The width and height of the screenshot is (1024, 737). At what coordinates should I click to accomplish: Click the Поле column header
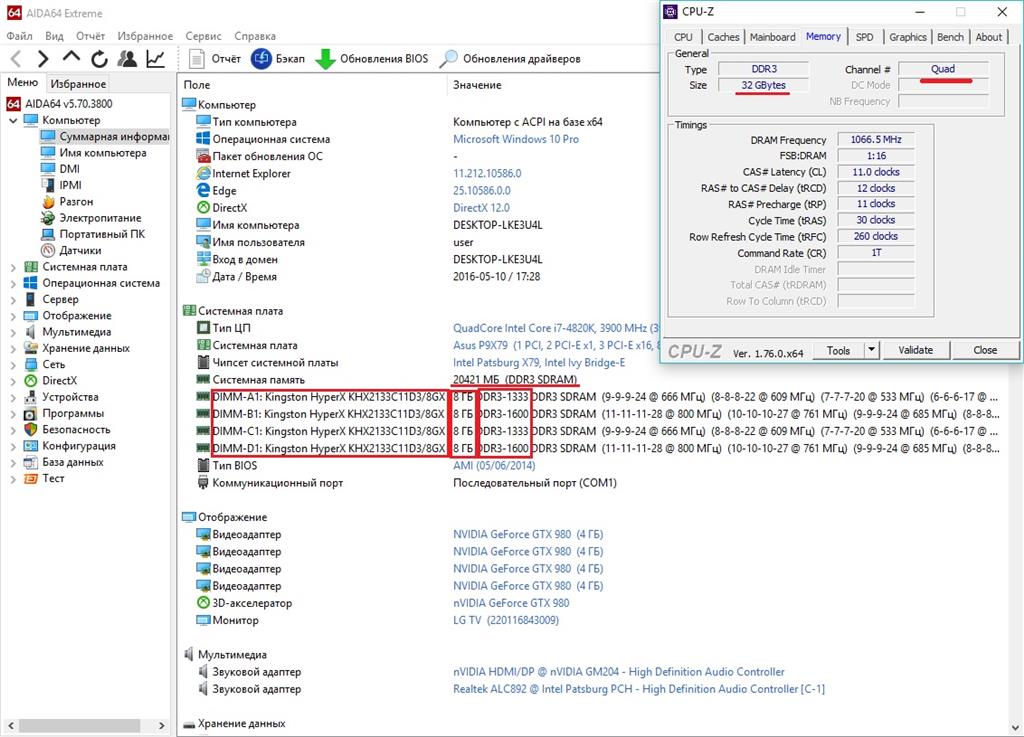pos(197,85)
